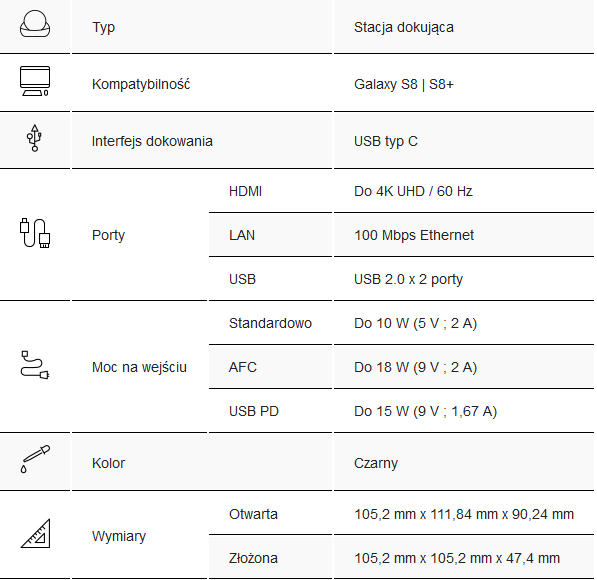Image resolution: width=597 pixels, height=580 pixels.
Task: Select the Standardowo power row label
Action: [270, 323]
